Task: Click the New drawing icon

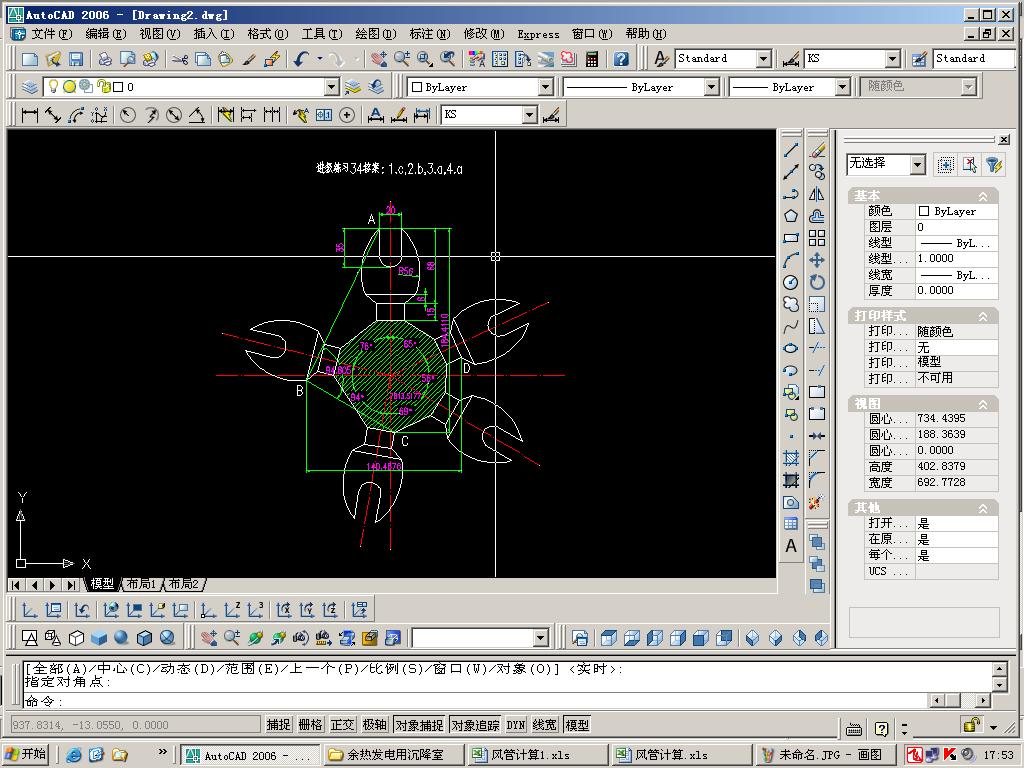Action: click(x=29, y=59)
